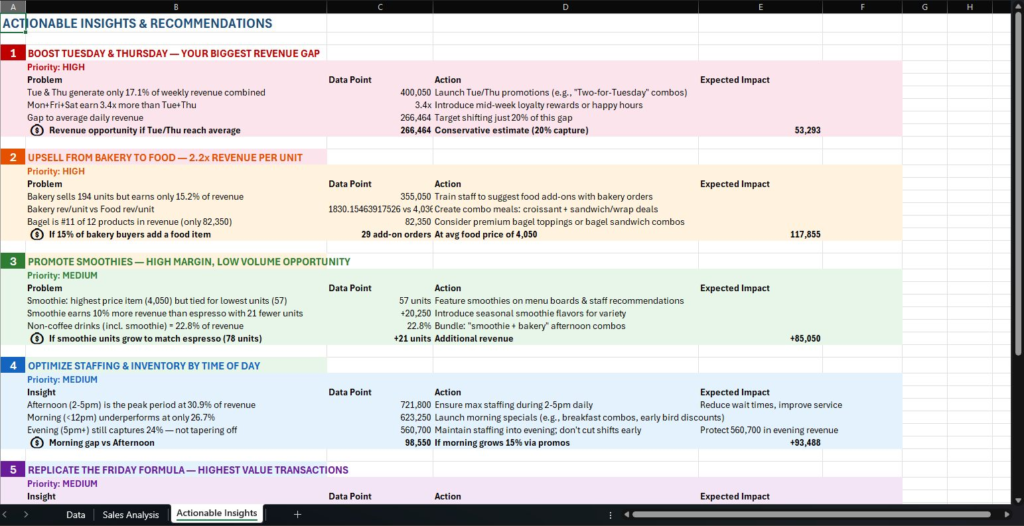Click dollar icon beside 'If 15% of bakery buyers'
The image size is (1024, 526).
[x=37, y=234]
